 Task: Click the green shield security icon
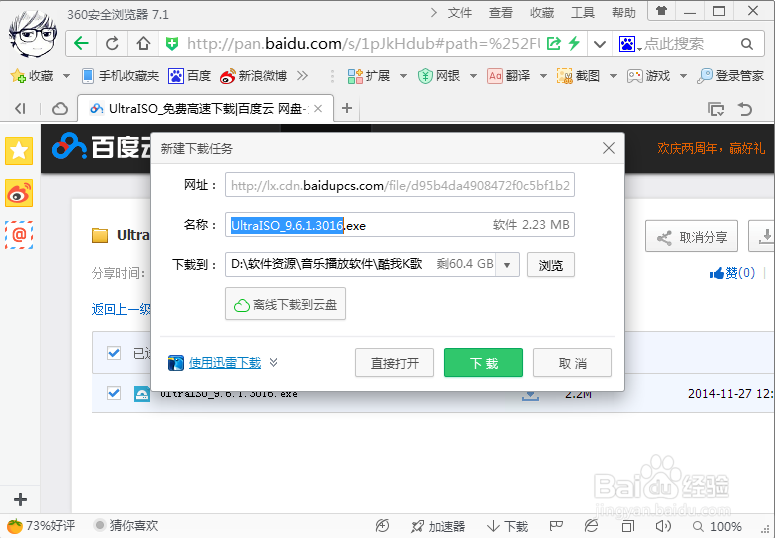pyautogui.click(x=172, y=44)
